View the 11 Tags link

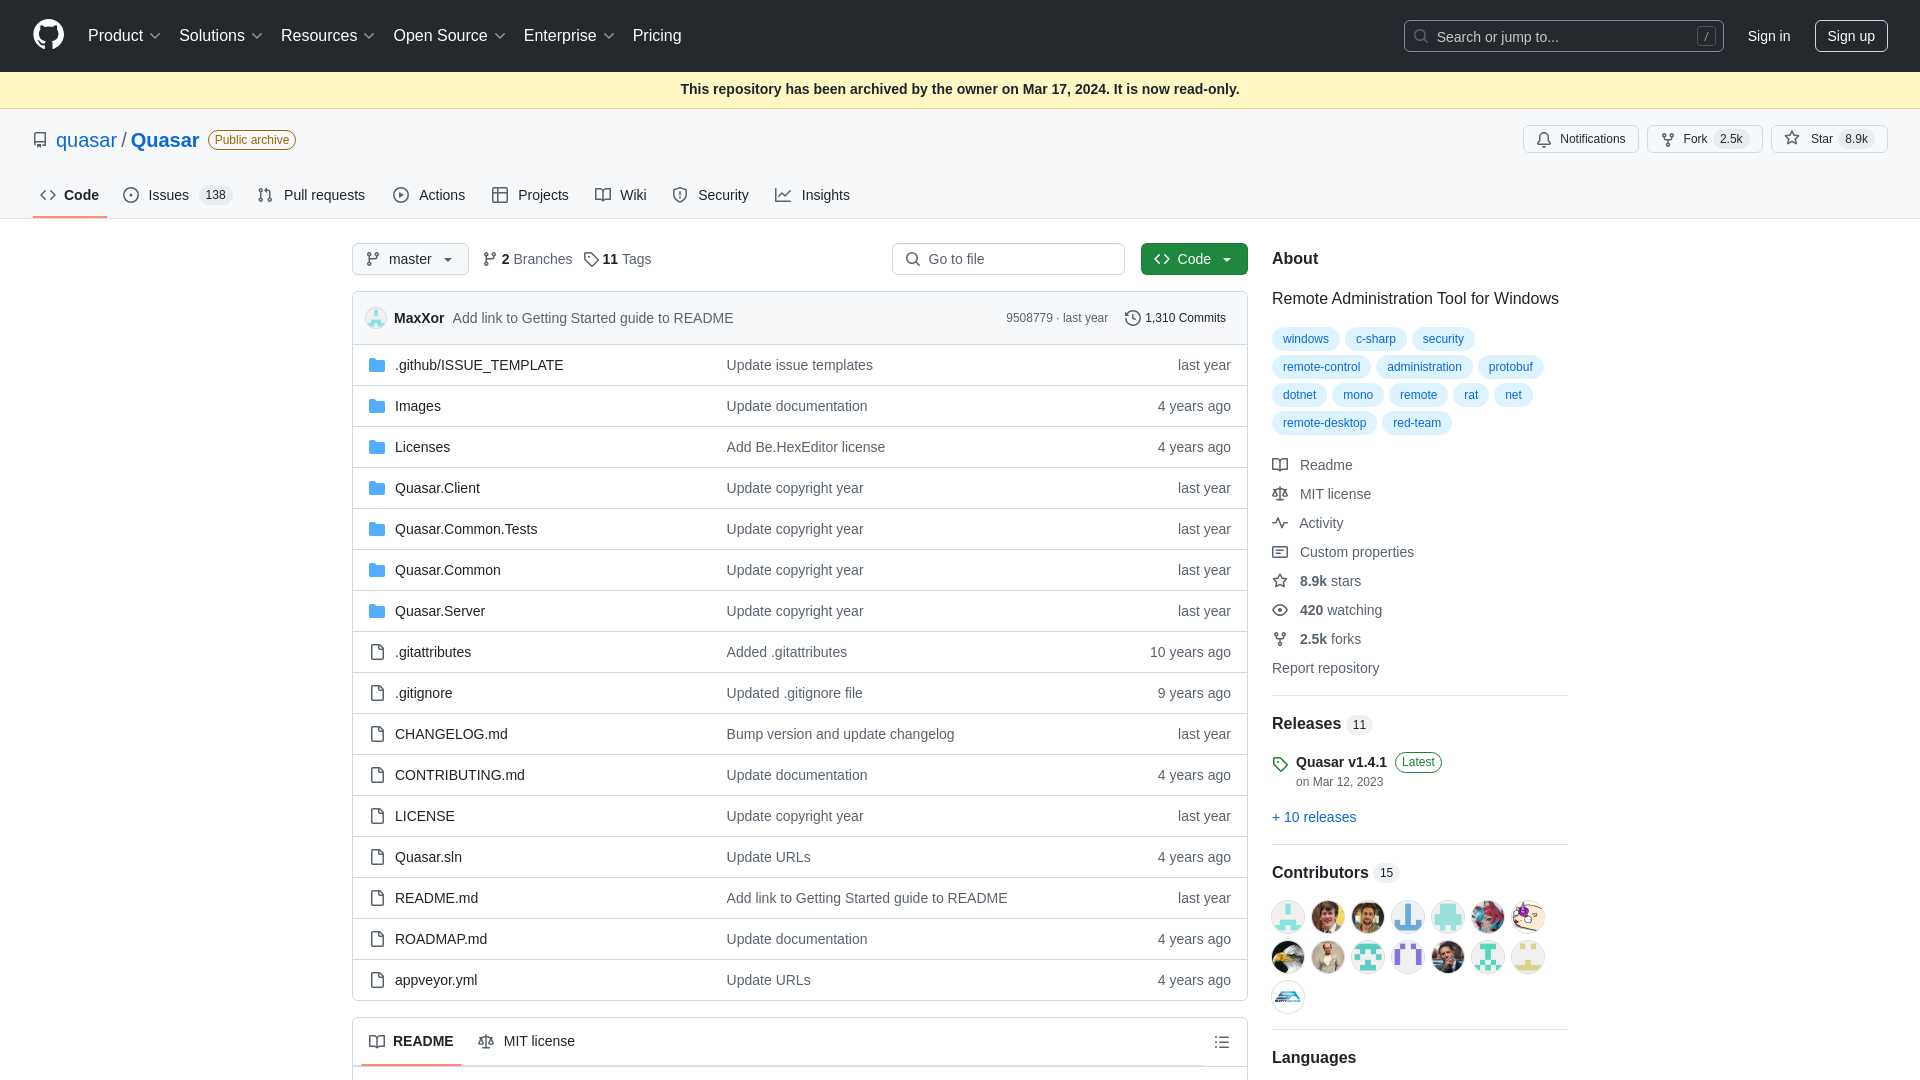618,259
